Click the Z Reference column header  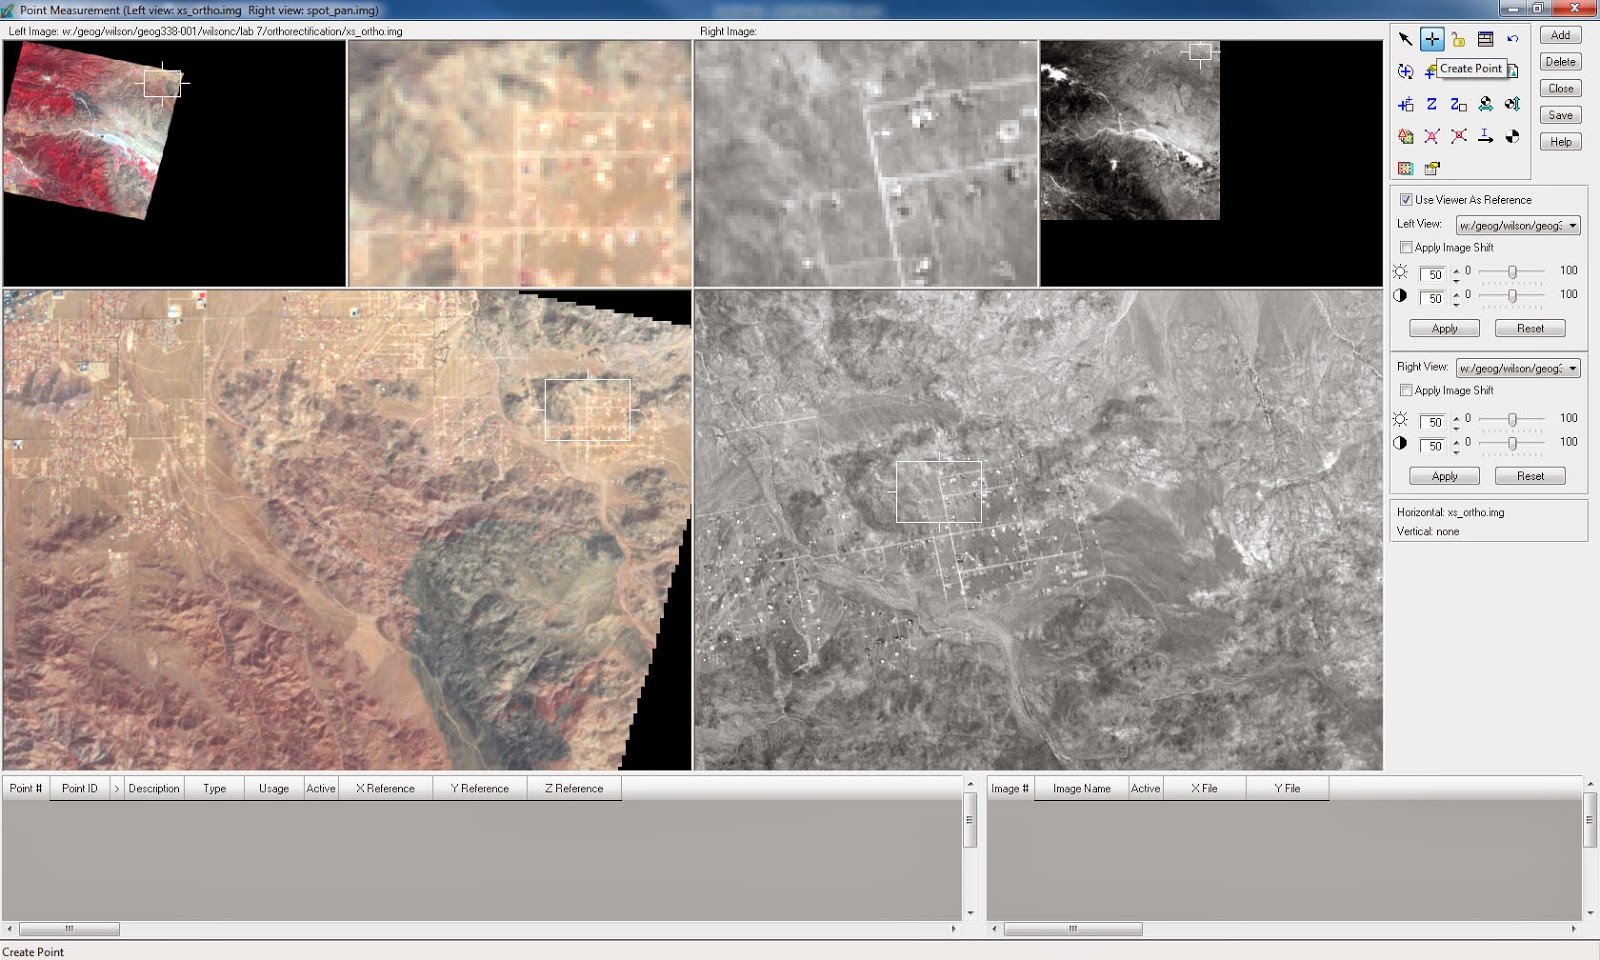pos(574,788)
